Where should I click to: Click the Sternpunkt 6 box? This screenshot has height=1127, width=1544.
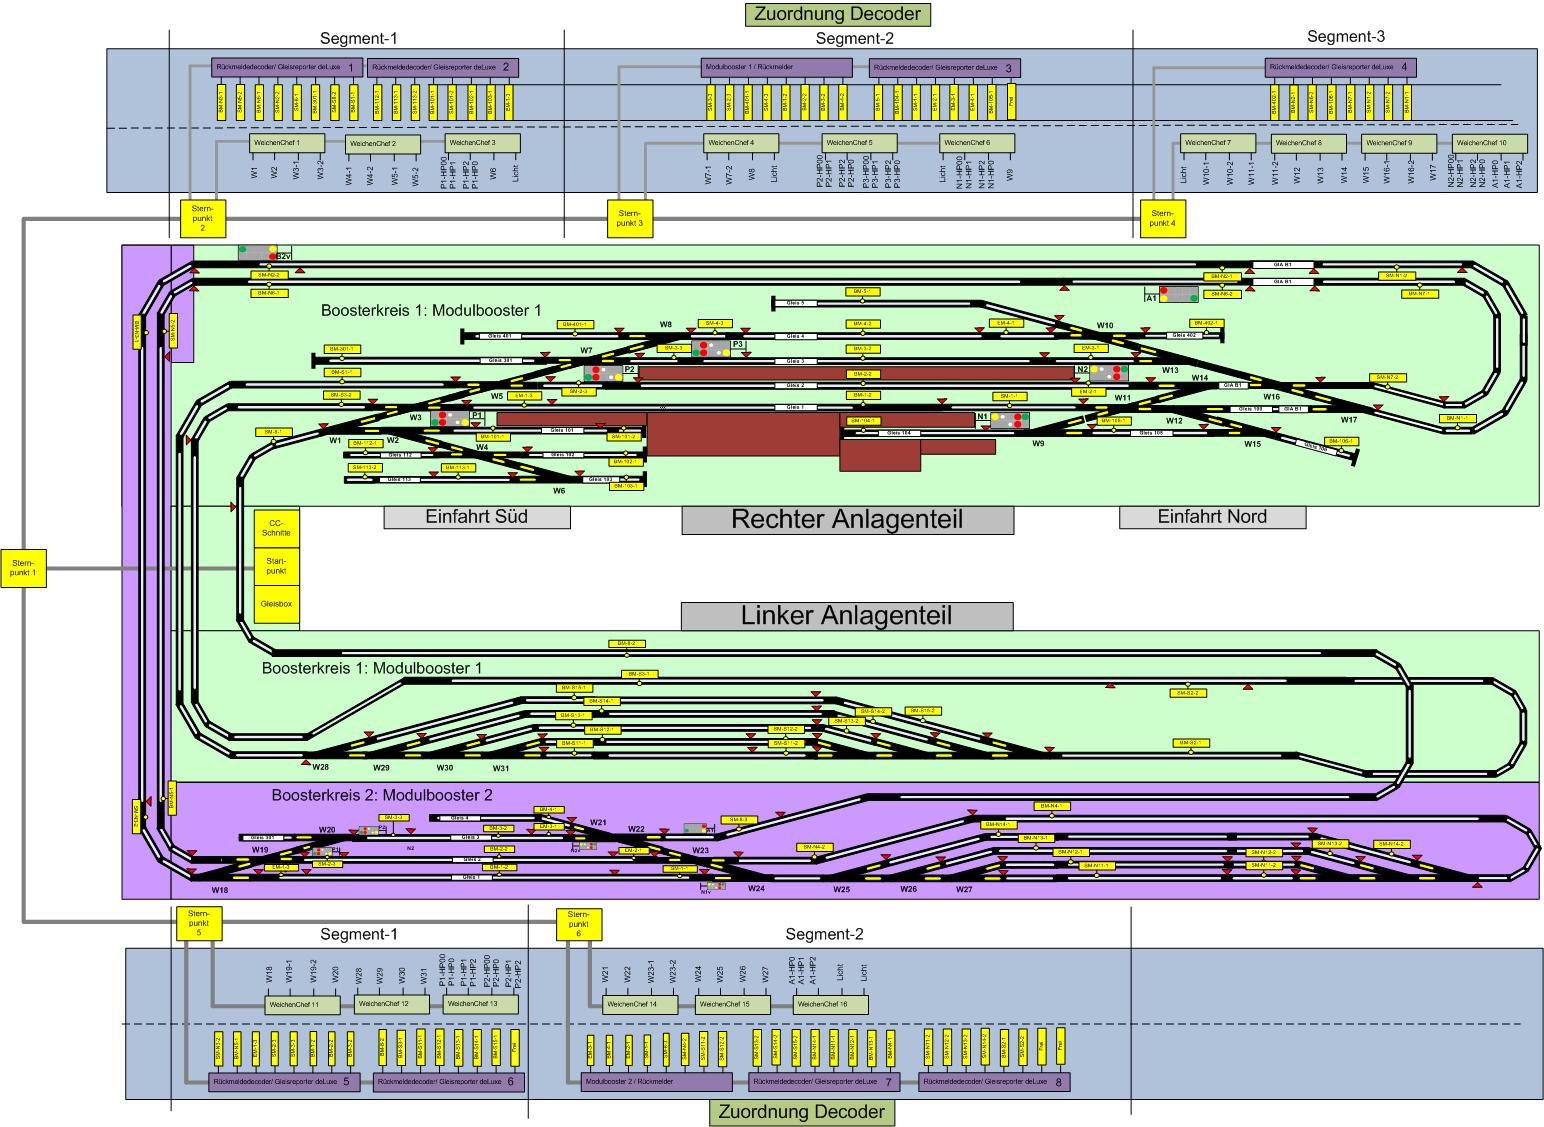578,924
